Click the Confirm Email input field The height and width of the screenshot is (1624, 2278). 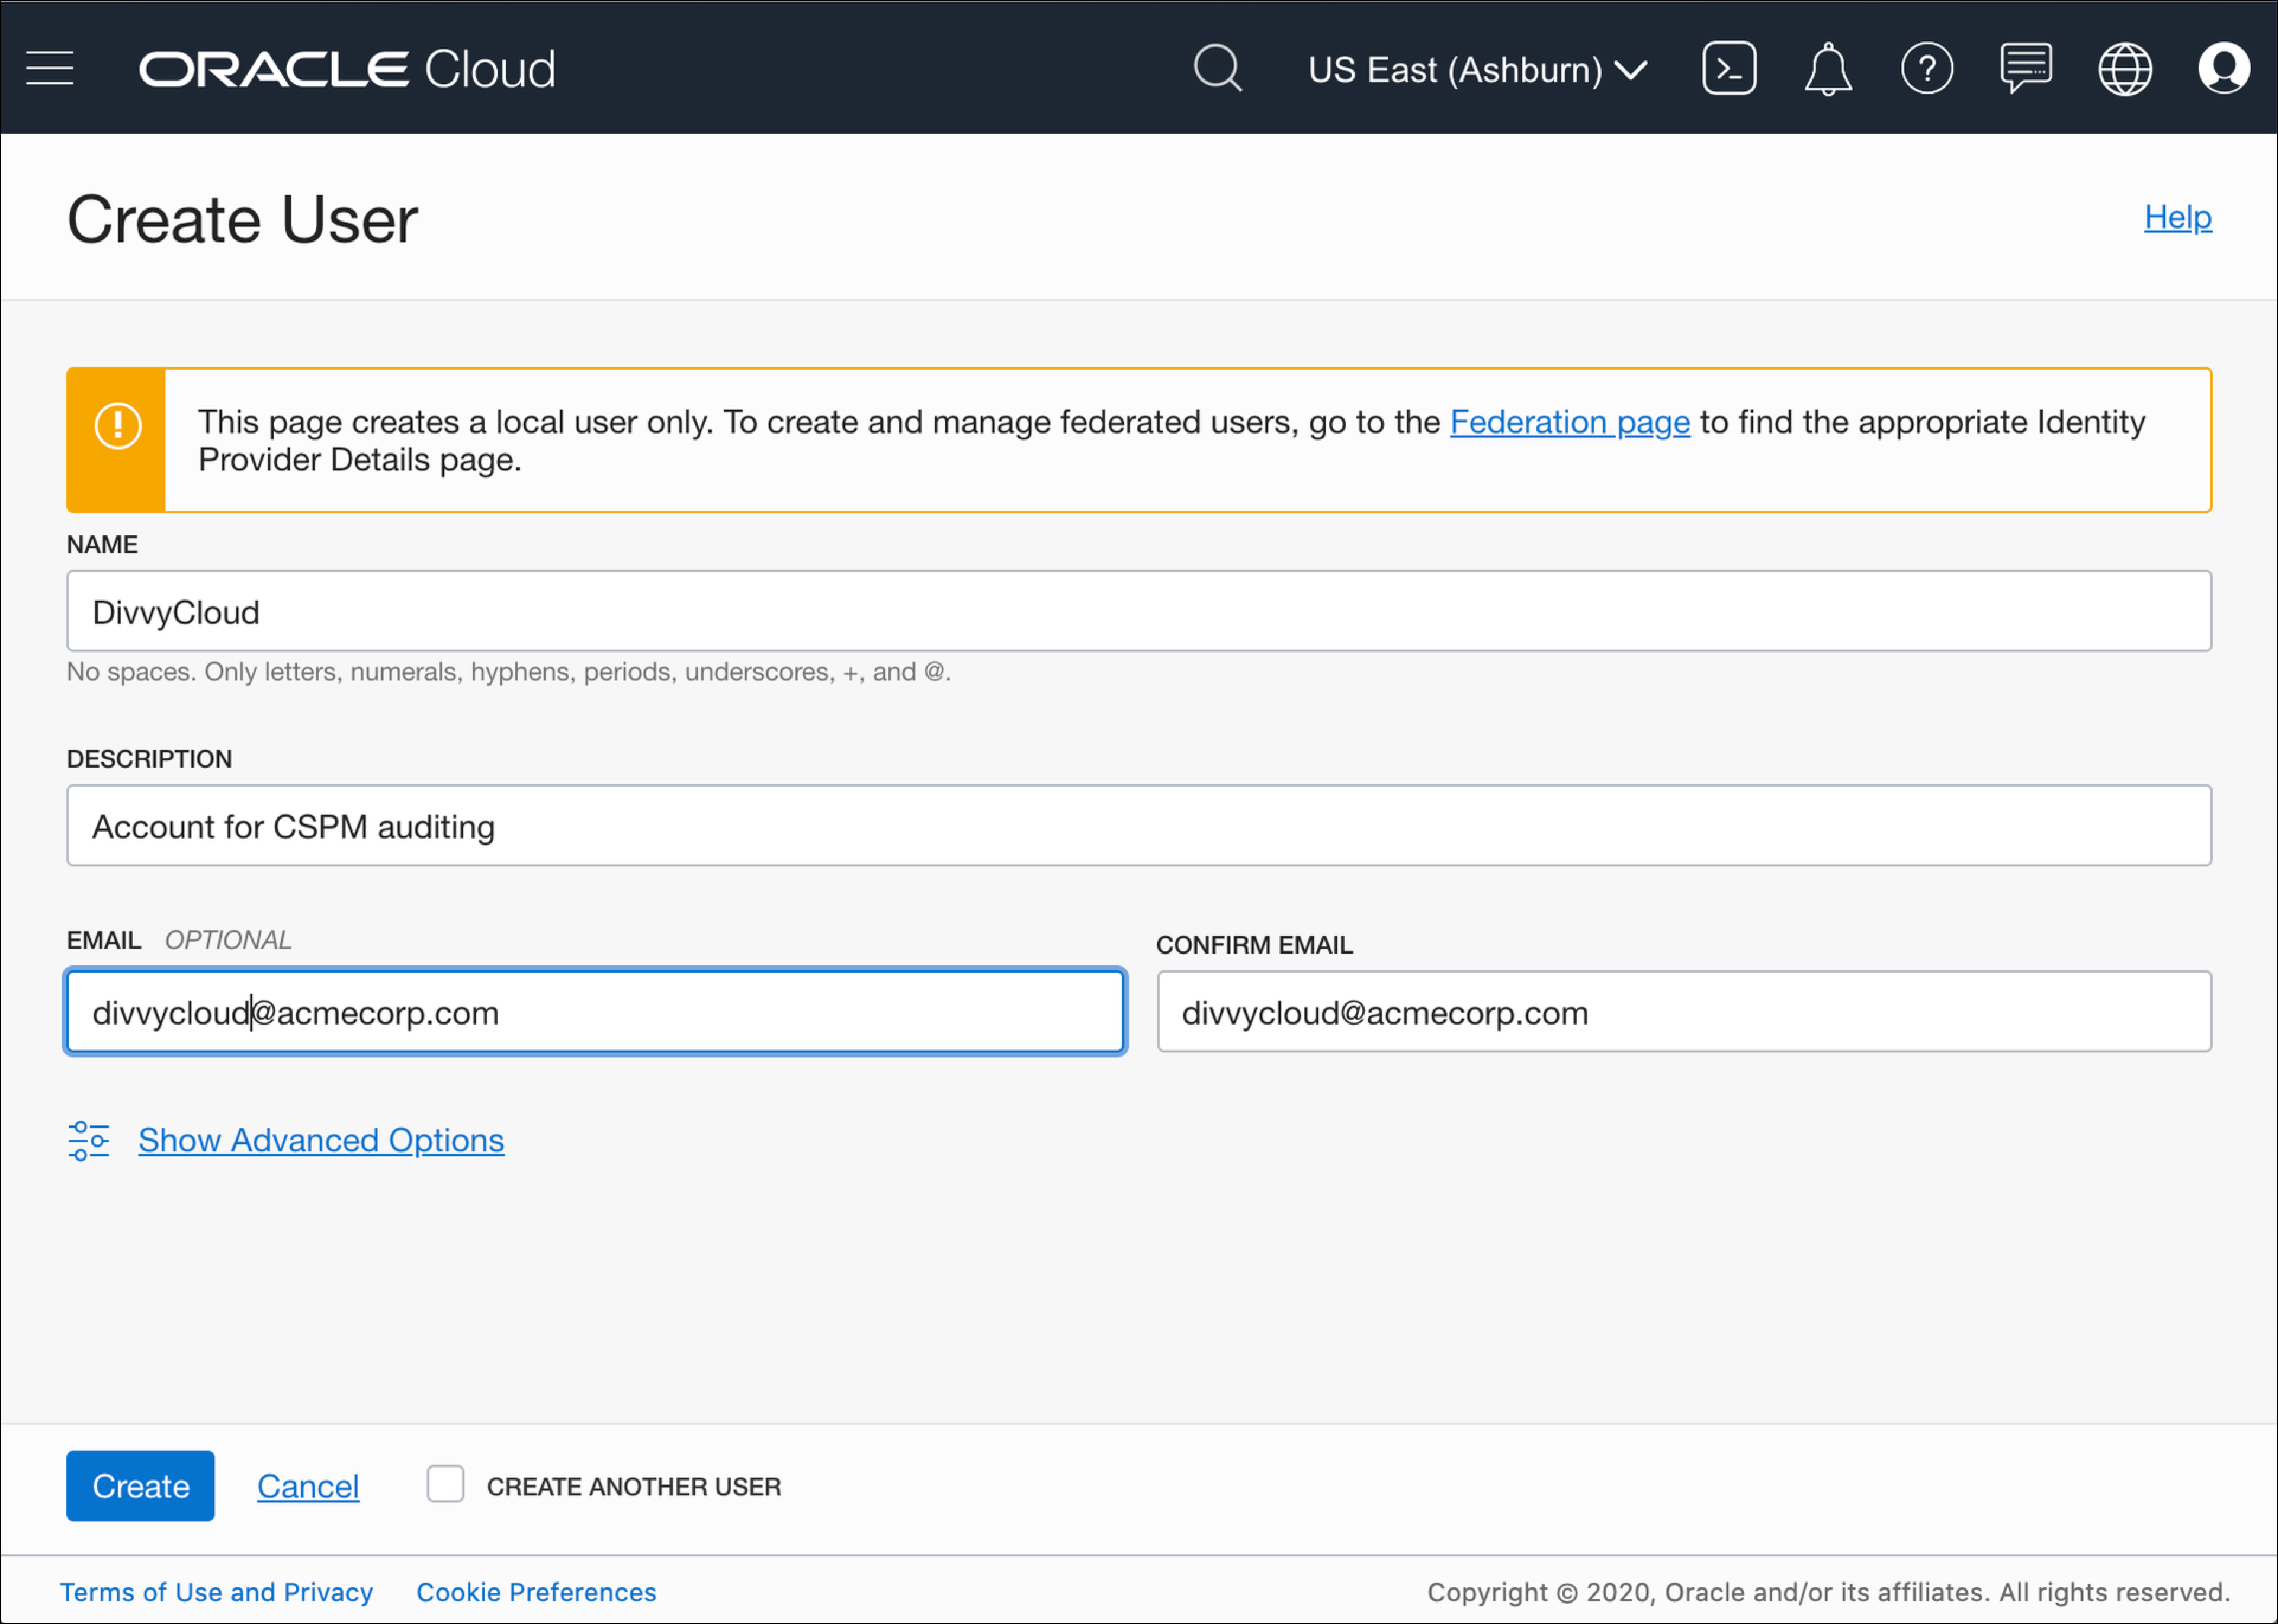pyautogui.click(x=1684, y=1012)
